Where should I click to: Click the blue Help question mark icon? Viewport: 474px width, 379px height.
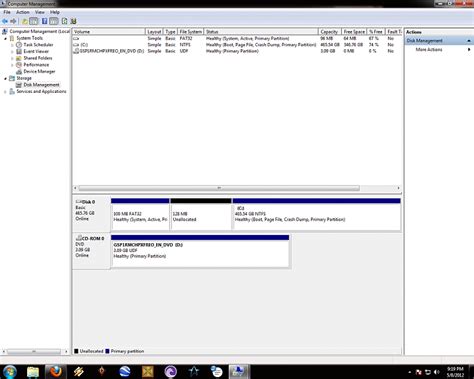point(44,21)
